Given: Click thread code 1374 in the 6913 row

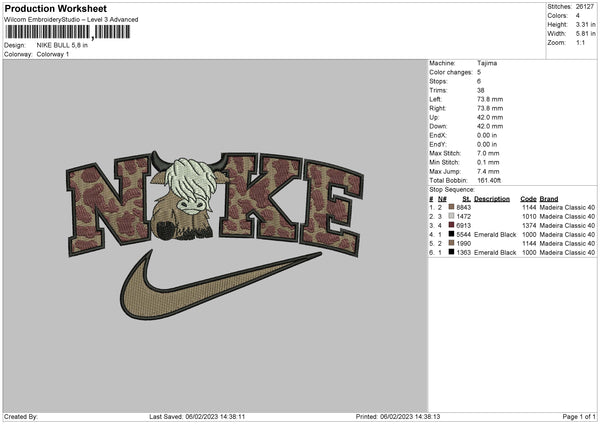Looking at the screenshot, I should [x=529, y=225].
